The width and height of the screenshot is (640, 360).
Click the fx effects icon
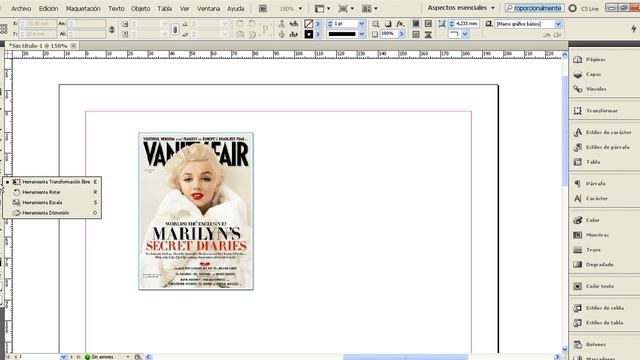[400, 24]
